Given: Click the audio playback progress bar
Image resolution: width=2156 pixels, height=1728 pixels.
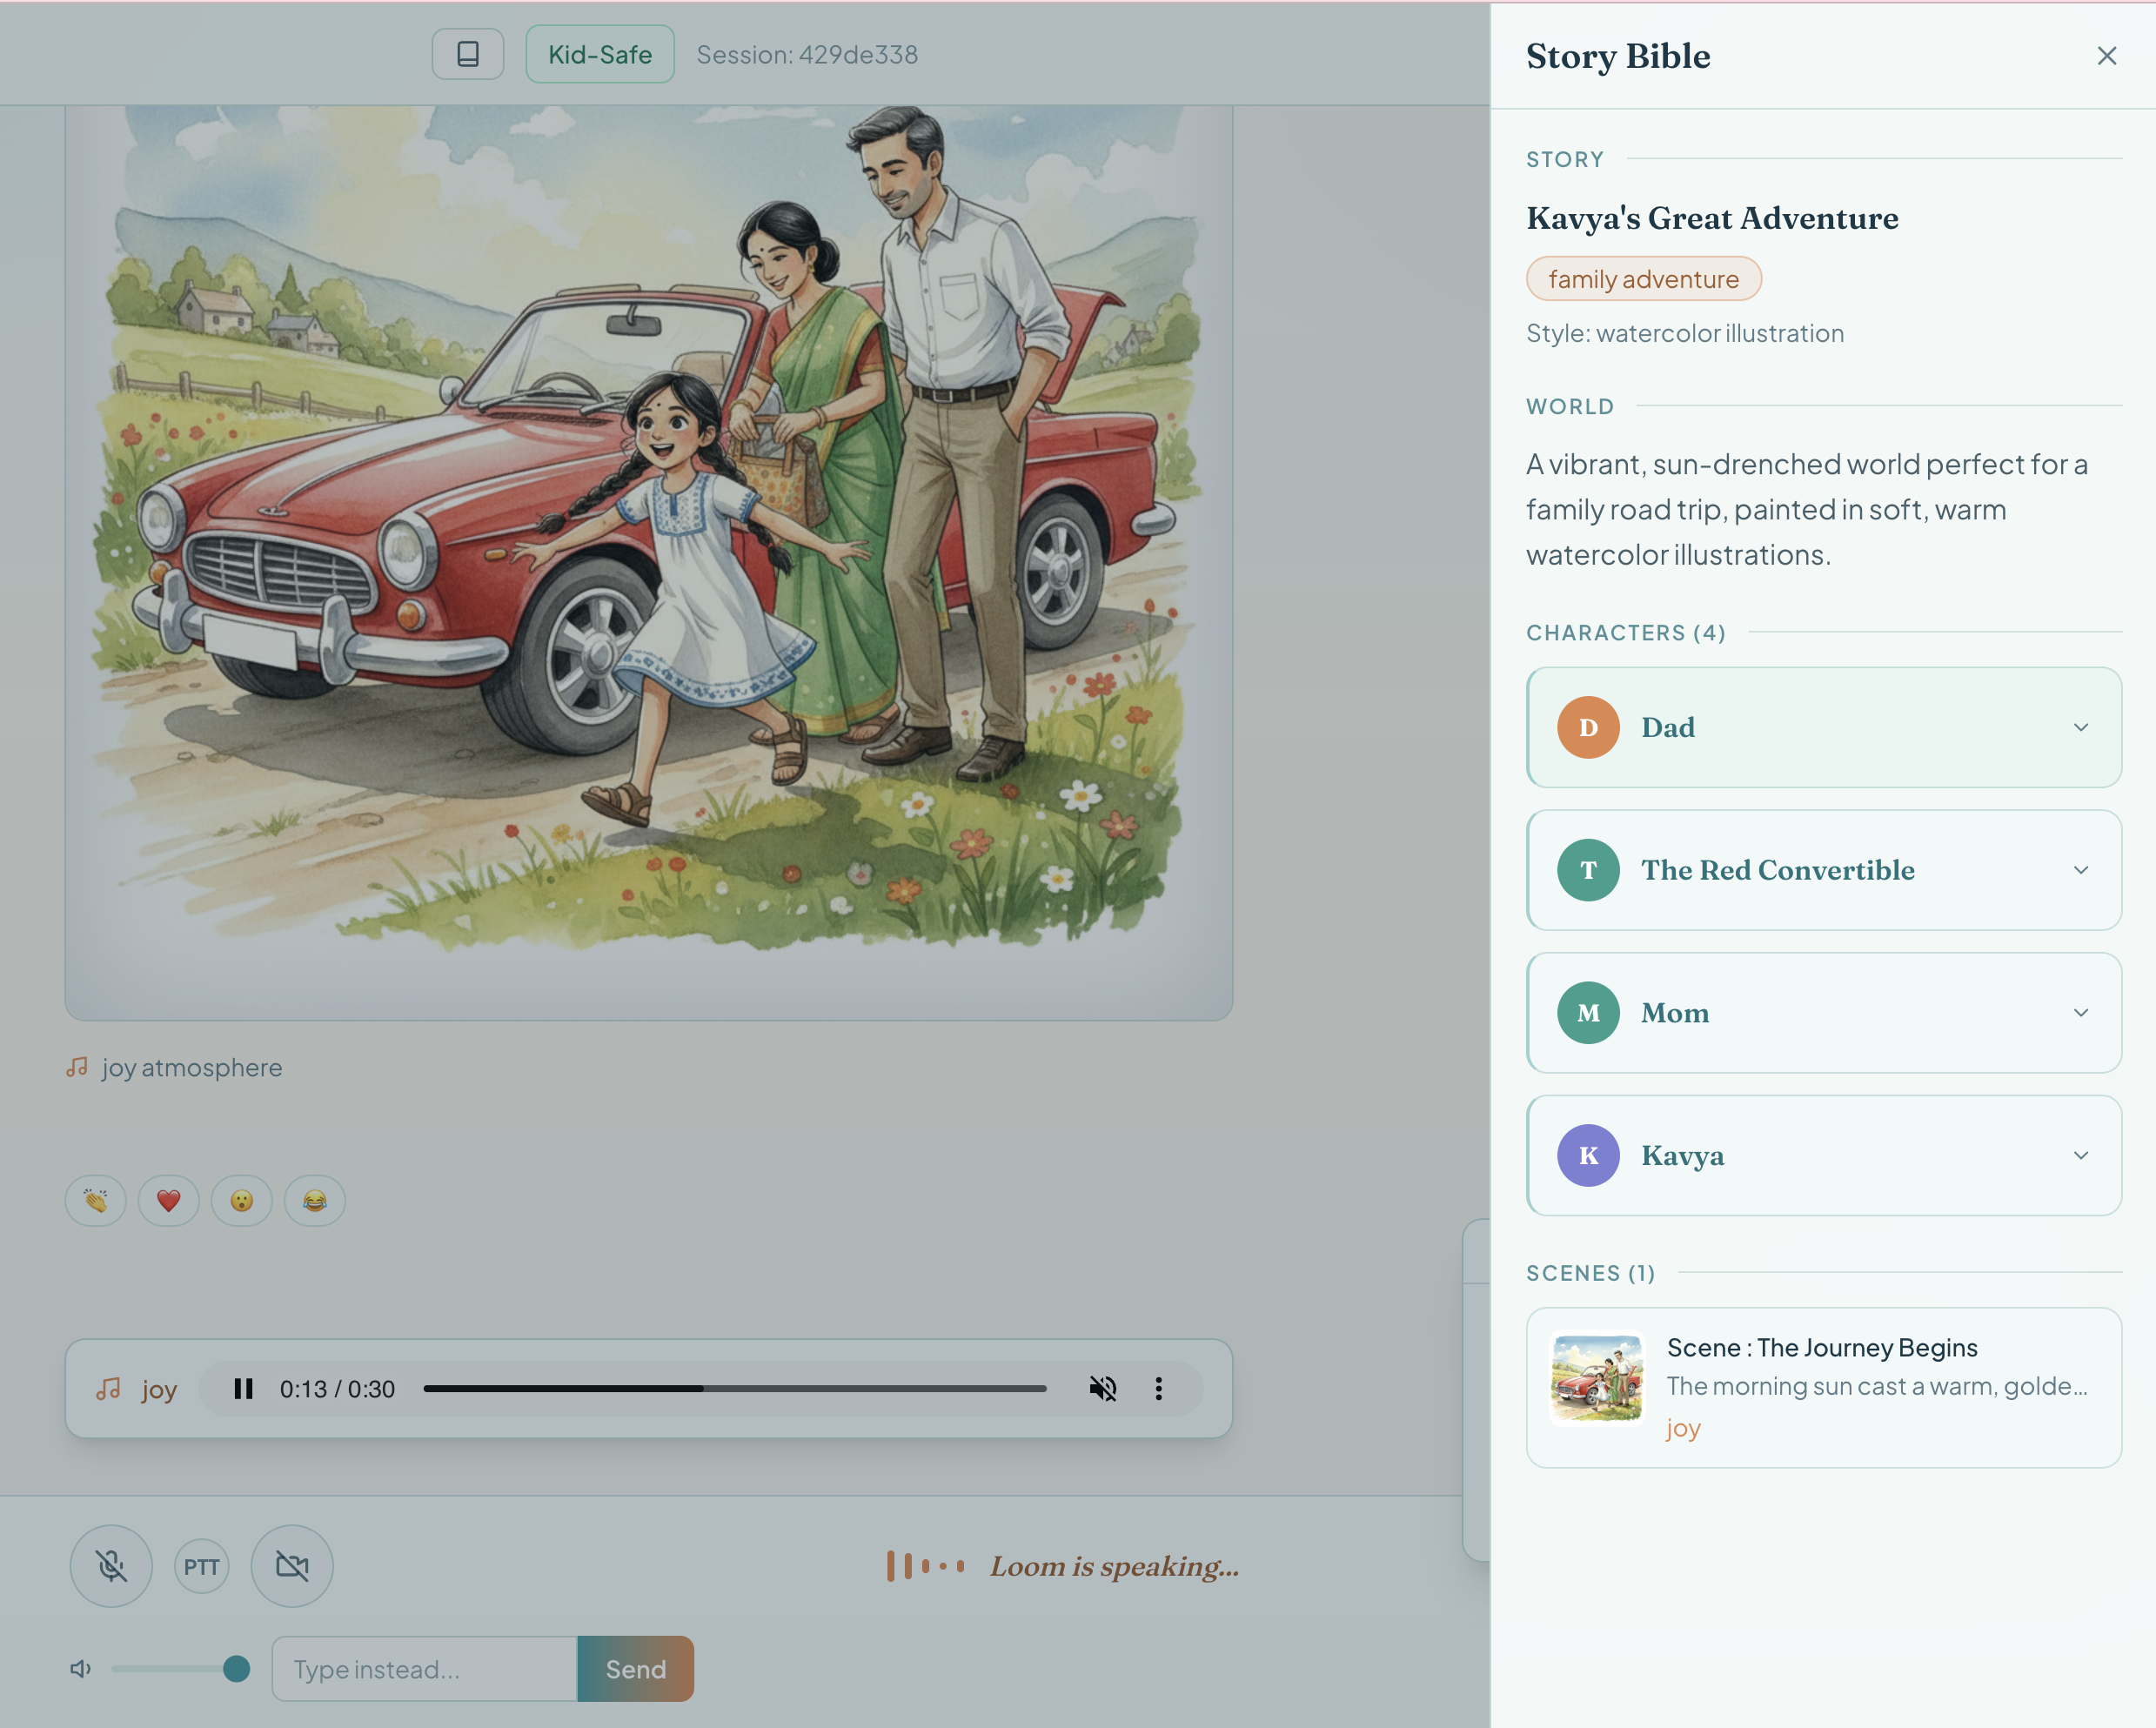Looking at the screenshot, I should [734, 1388].
